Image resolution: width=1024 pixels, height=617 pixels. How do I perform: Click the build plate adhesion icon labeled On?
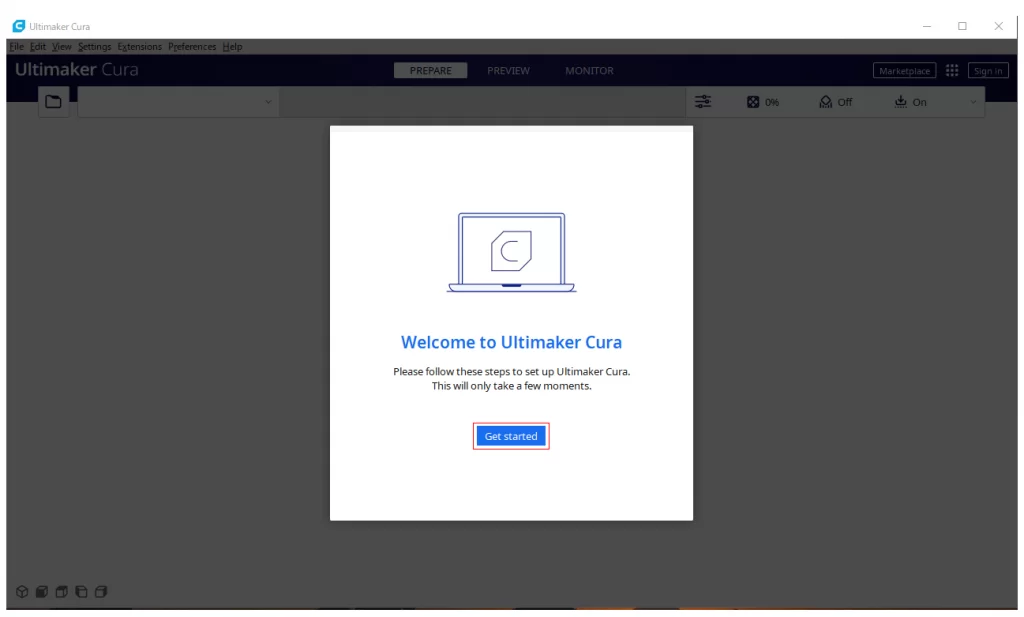point(901,102)
